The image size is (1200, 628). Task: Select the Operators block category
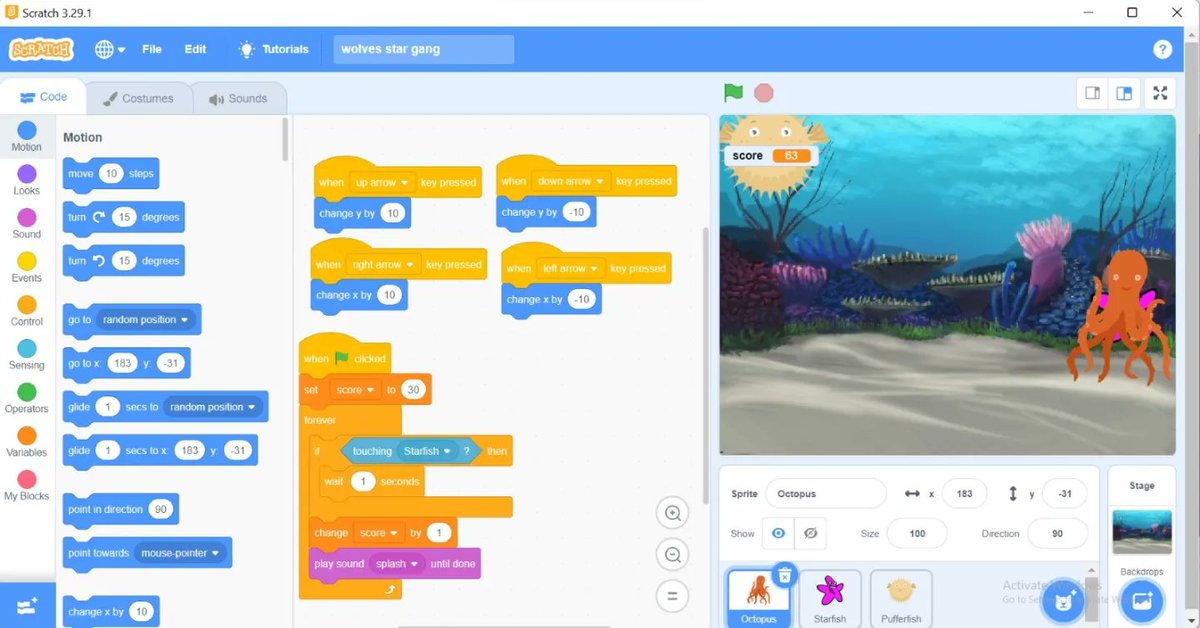coord(27,399)
